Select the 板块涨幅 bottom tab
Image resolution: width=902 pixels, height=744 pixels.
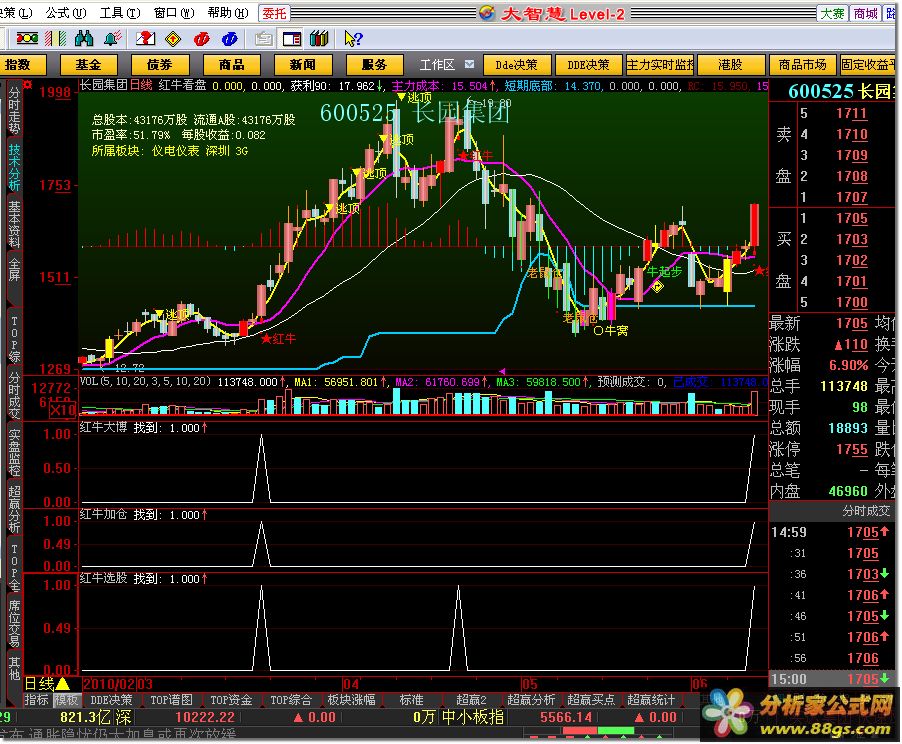[351, 700]
